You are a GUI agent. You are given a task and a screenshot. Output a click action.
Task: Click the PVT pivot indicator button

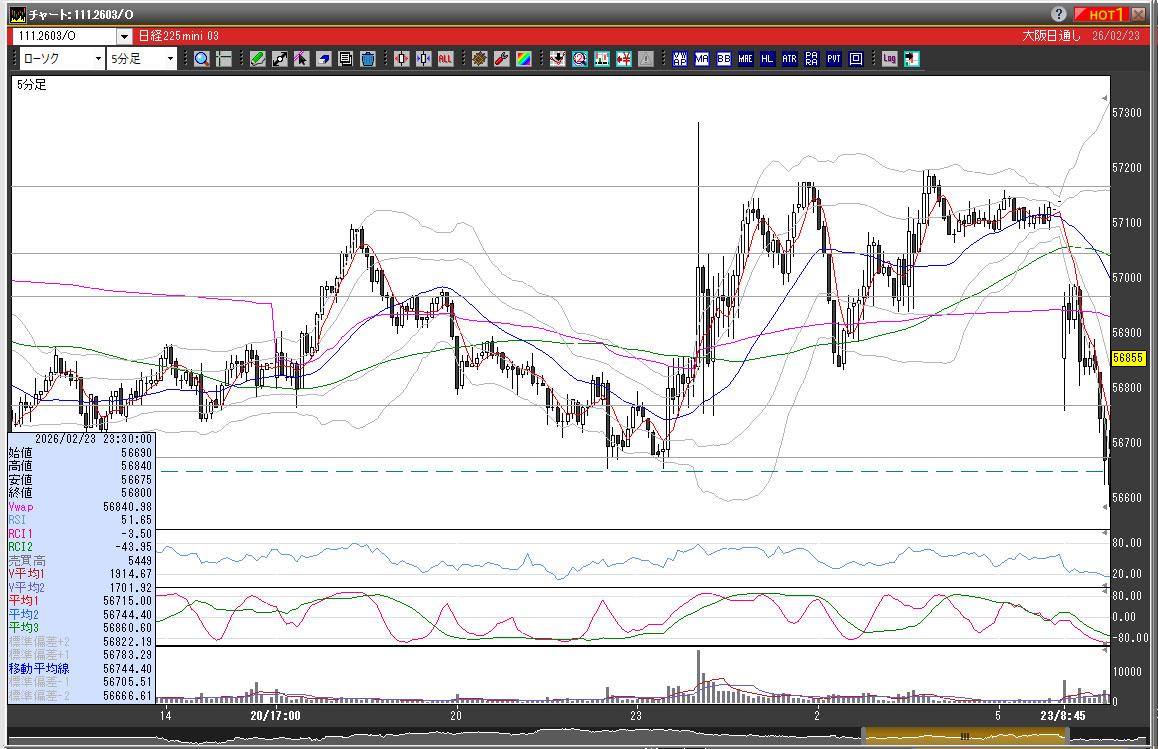(833, 59)
